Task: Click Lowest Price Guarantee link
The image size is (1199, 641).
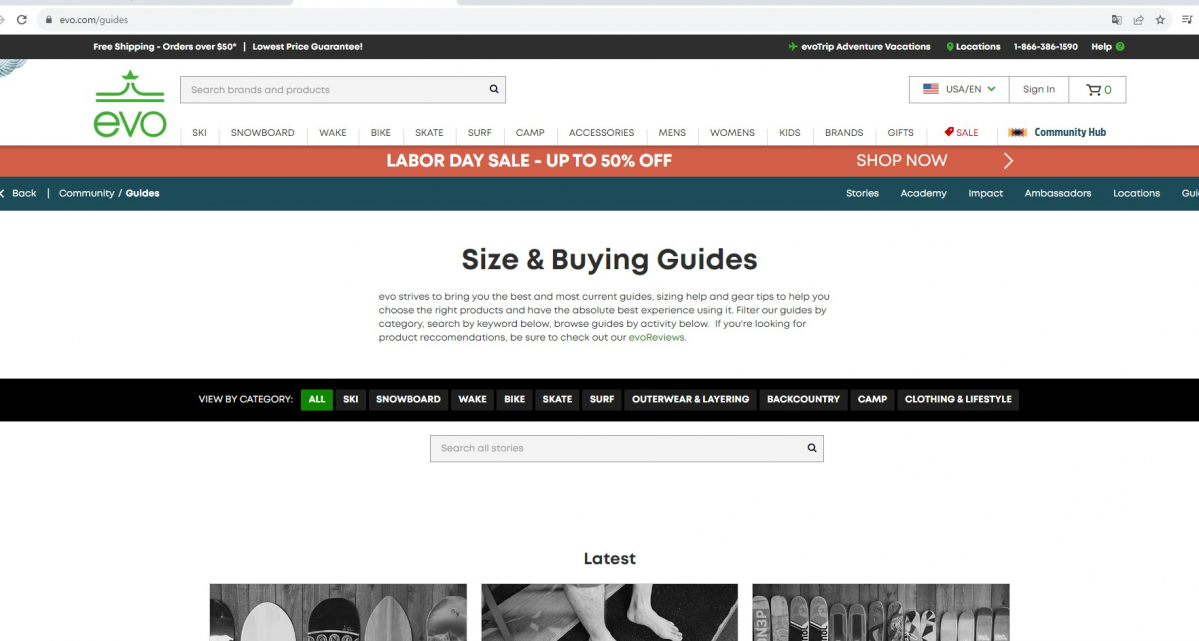Action: coord(307,47)
